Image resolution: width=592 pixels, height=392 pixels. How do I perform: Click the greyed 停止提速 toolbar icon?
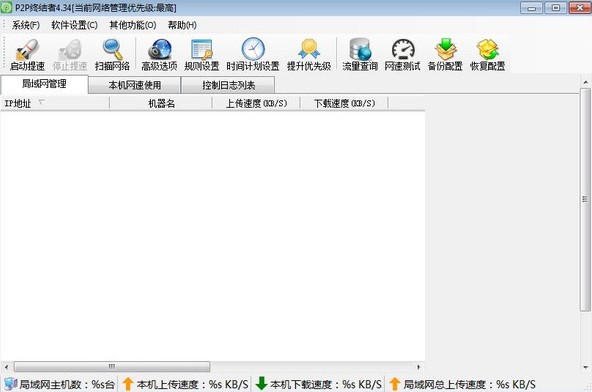coord(70,49)
